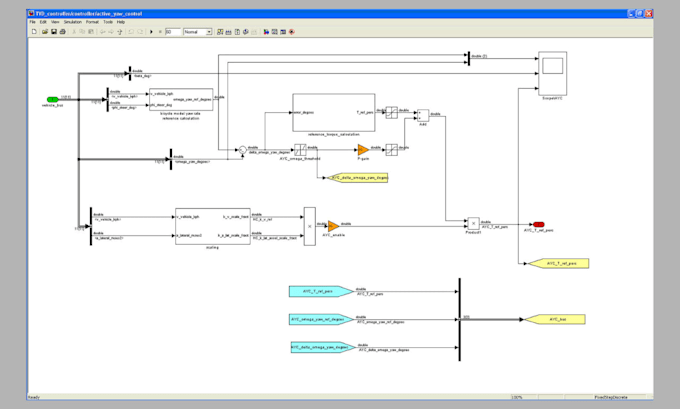Select the cyan AYC_delta_omega_yaw From tag

coord(323,347)
